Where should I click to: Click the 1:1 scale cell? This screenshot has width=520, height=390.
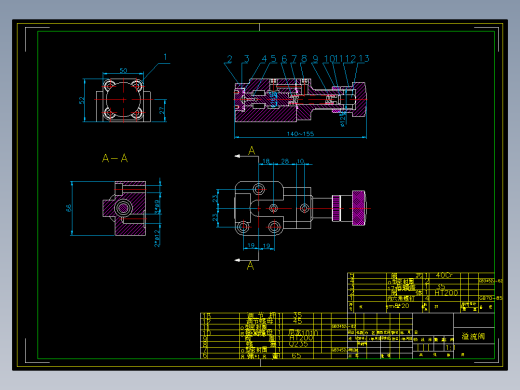click(450, 348)
